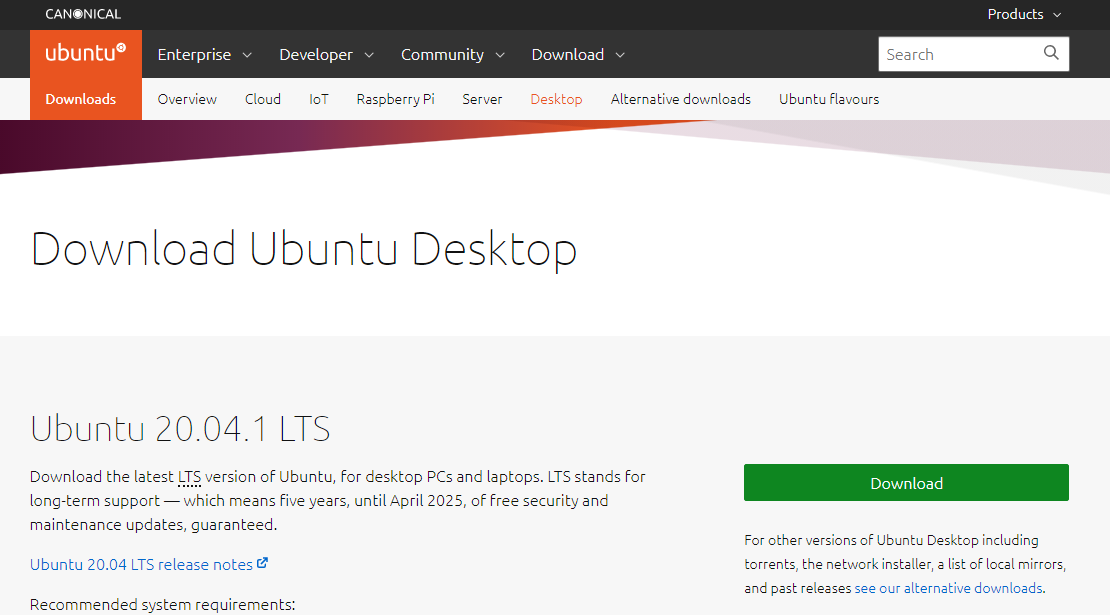This screenshot has height=615, width=1110.
Task: Open the Download navigation dropdown
Action: 578,55
